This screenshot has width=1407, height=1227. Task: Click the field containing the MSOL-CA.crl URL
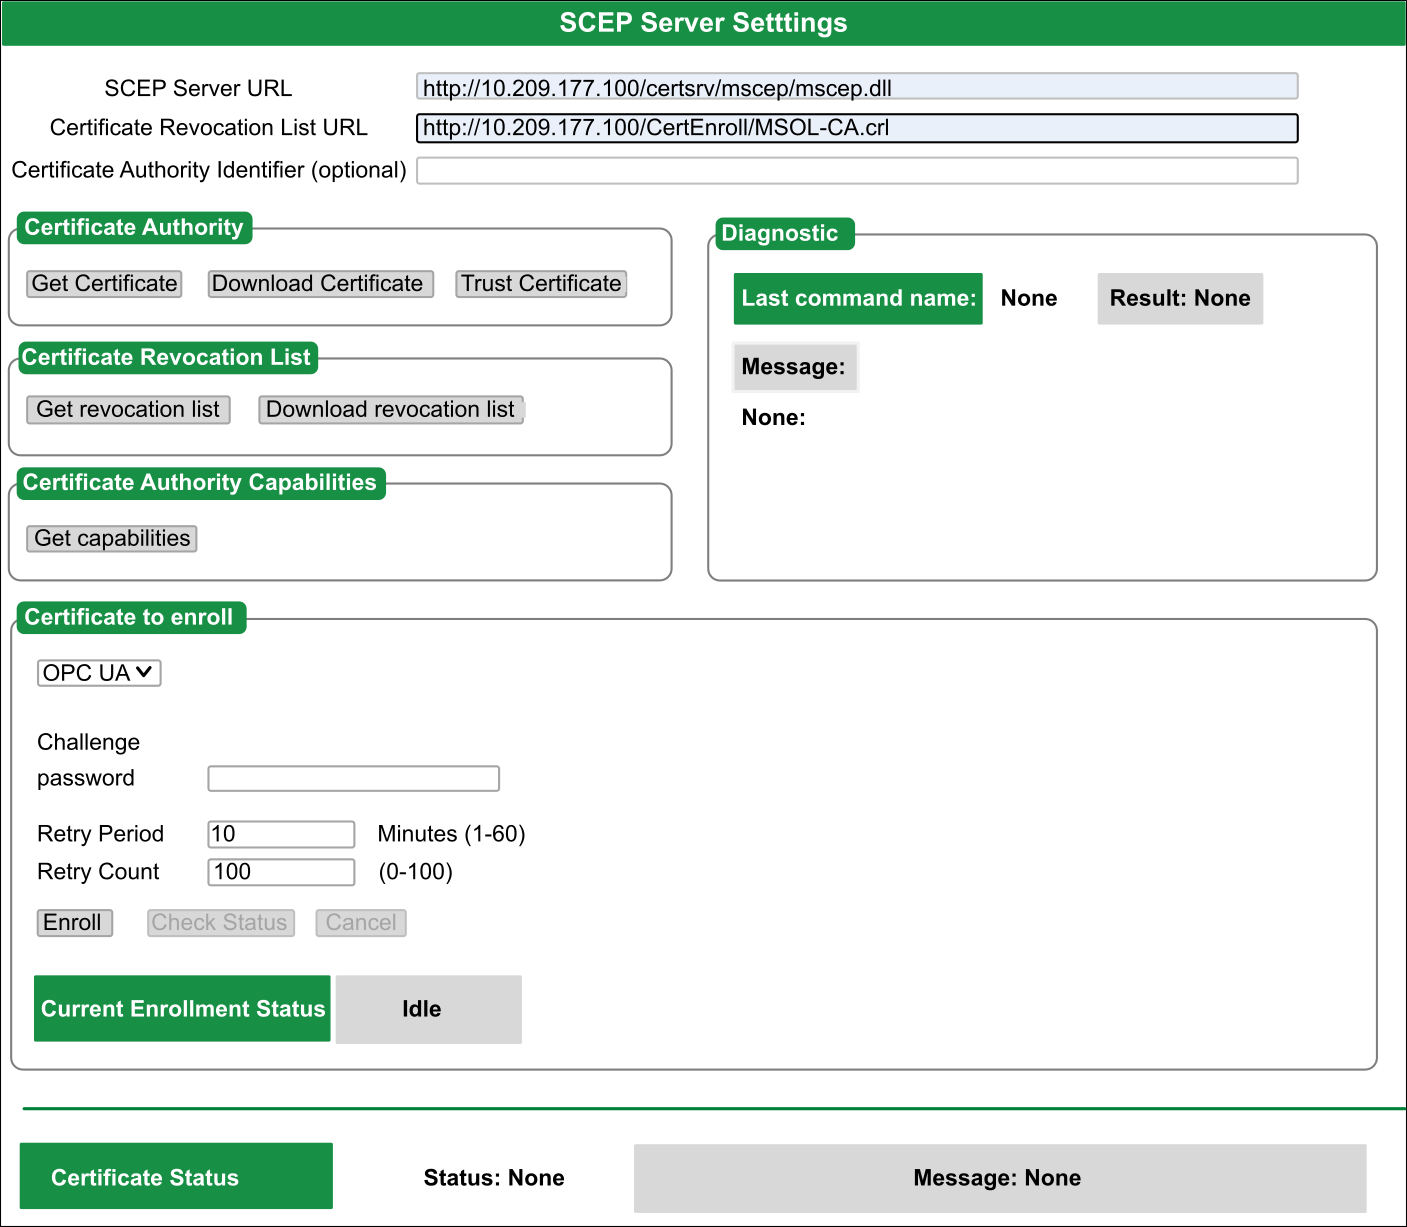(857, 128)
